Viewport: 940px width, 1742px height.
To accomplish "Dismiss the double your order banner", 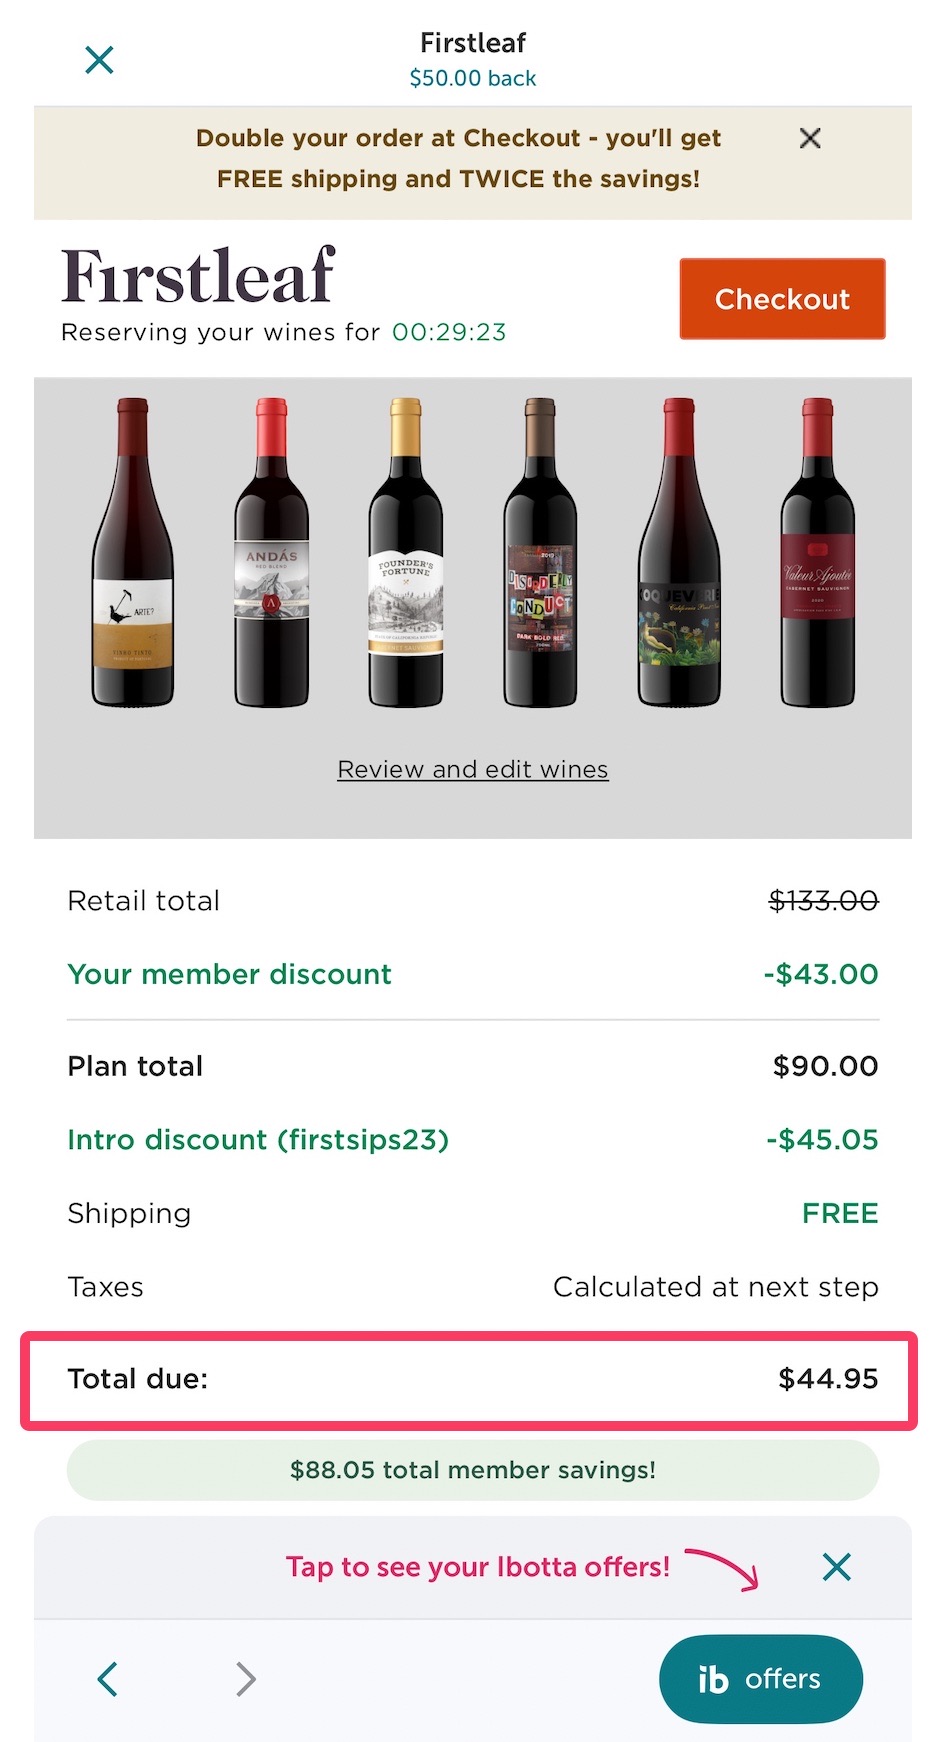I will pyautogui.click(x=810, y=139).
